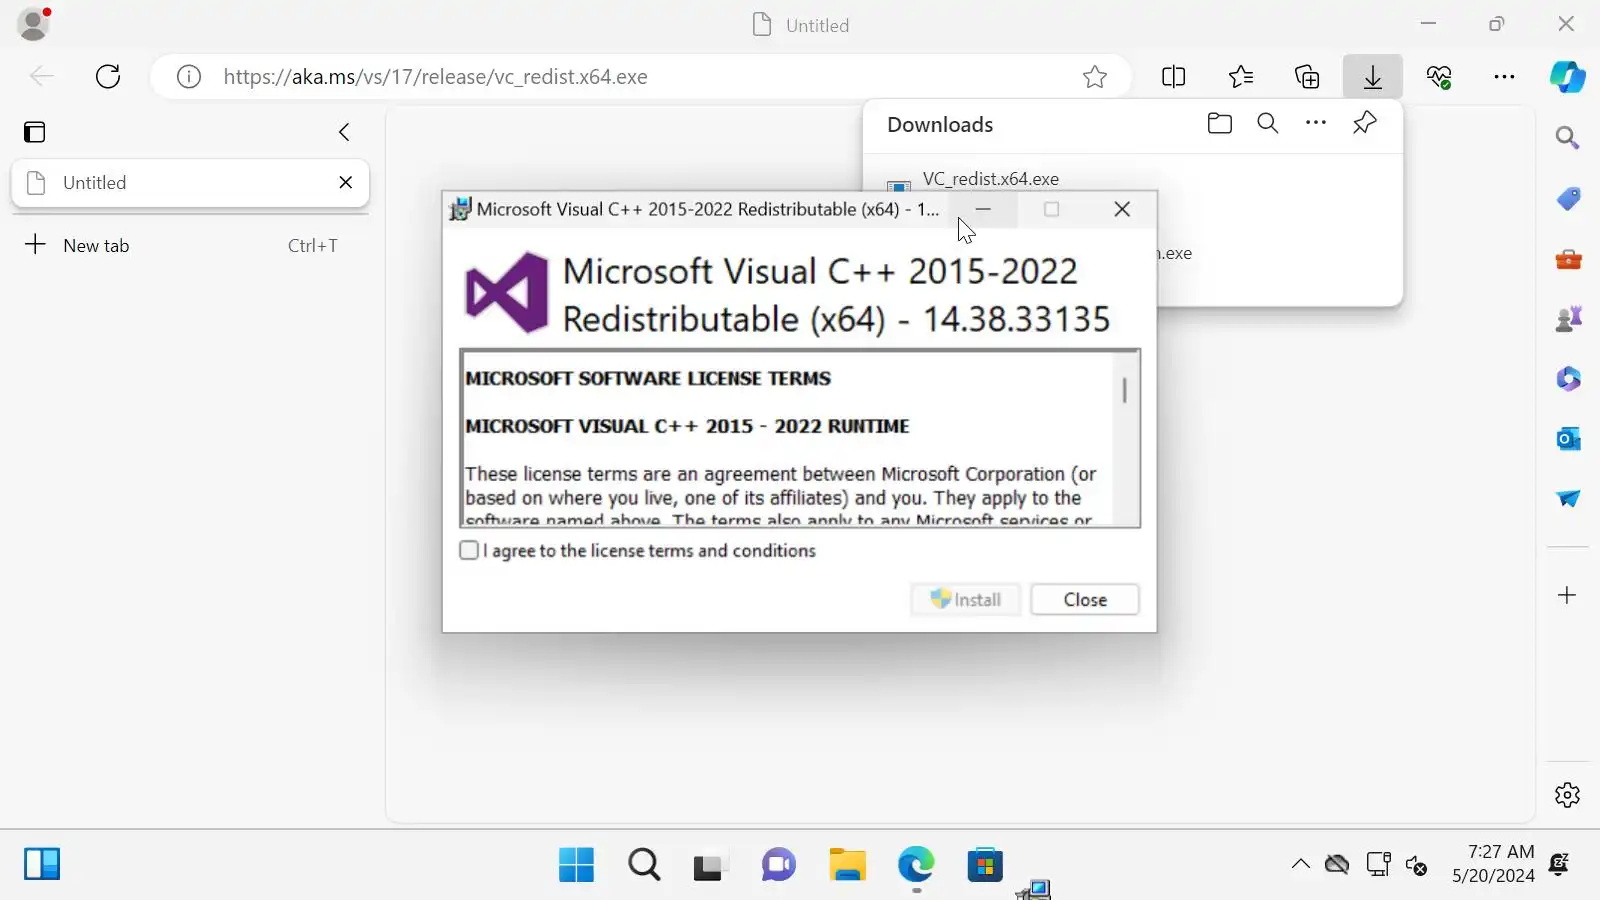Viewport: 1600px width, 900px height.
Task: Open File Explorer from taskbar
Action: [x=848, y=865]
